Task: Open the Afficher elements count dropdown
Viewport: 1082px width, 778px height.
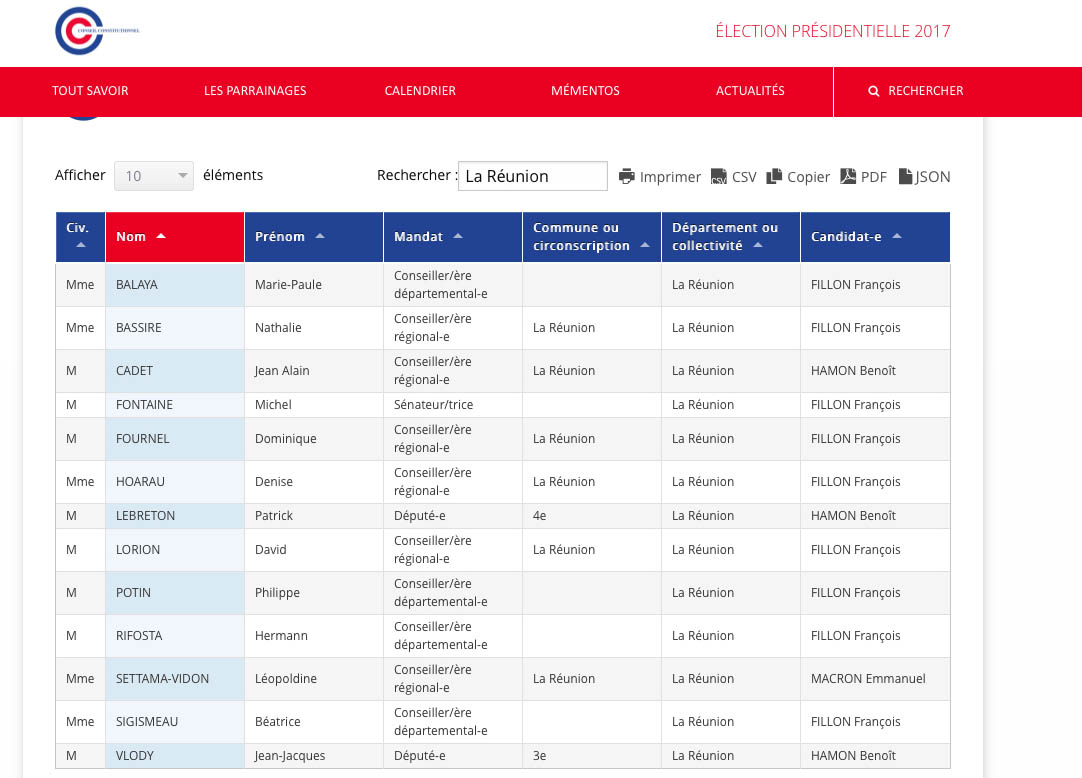Action: tap(153, 176)
